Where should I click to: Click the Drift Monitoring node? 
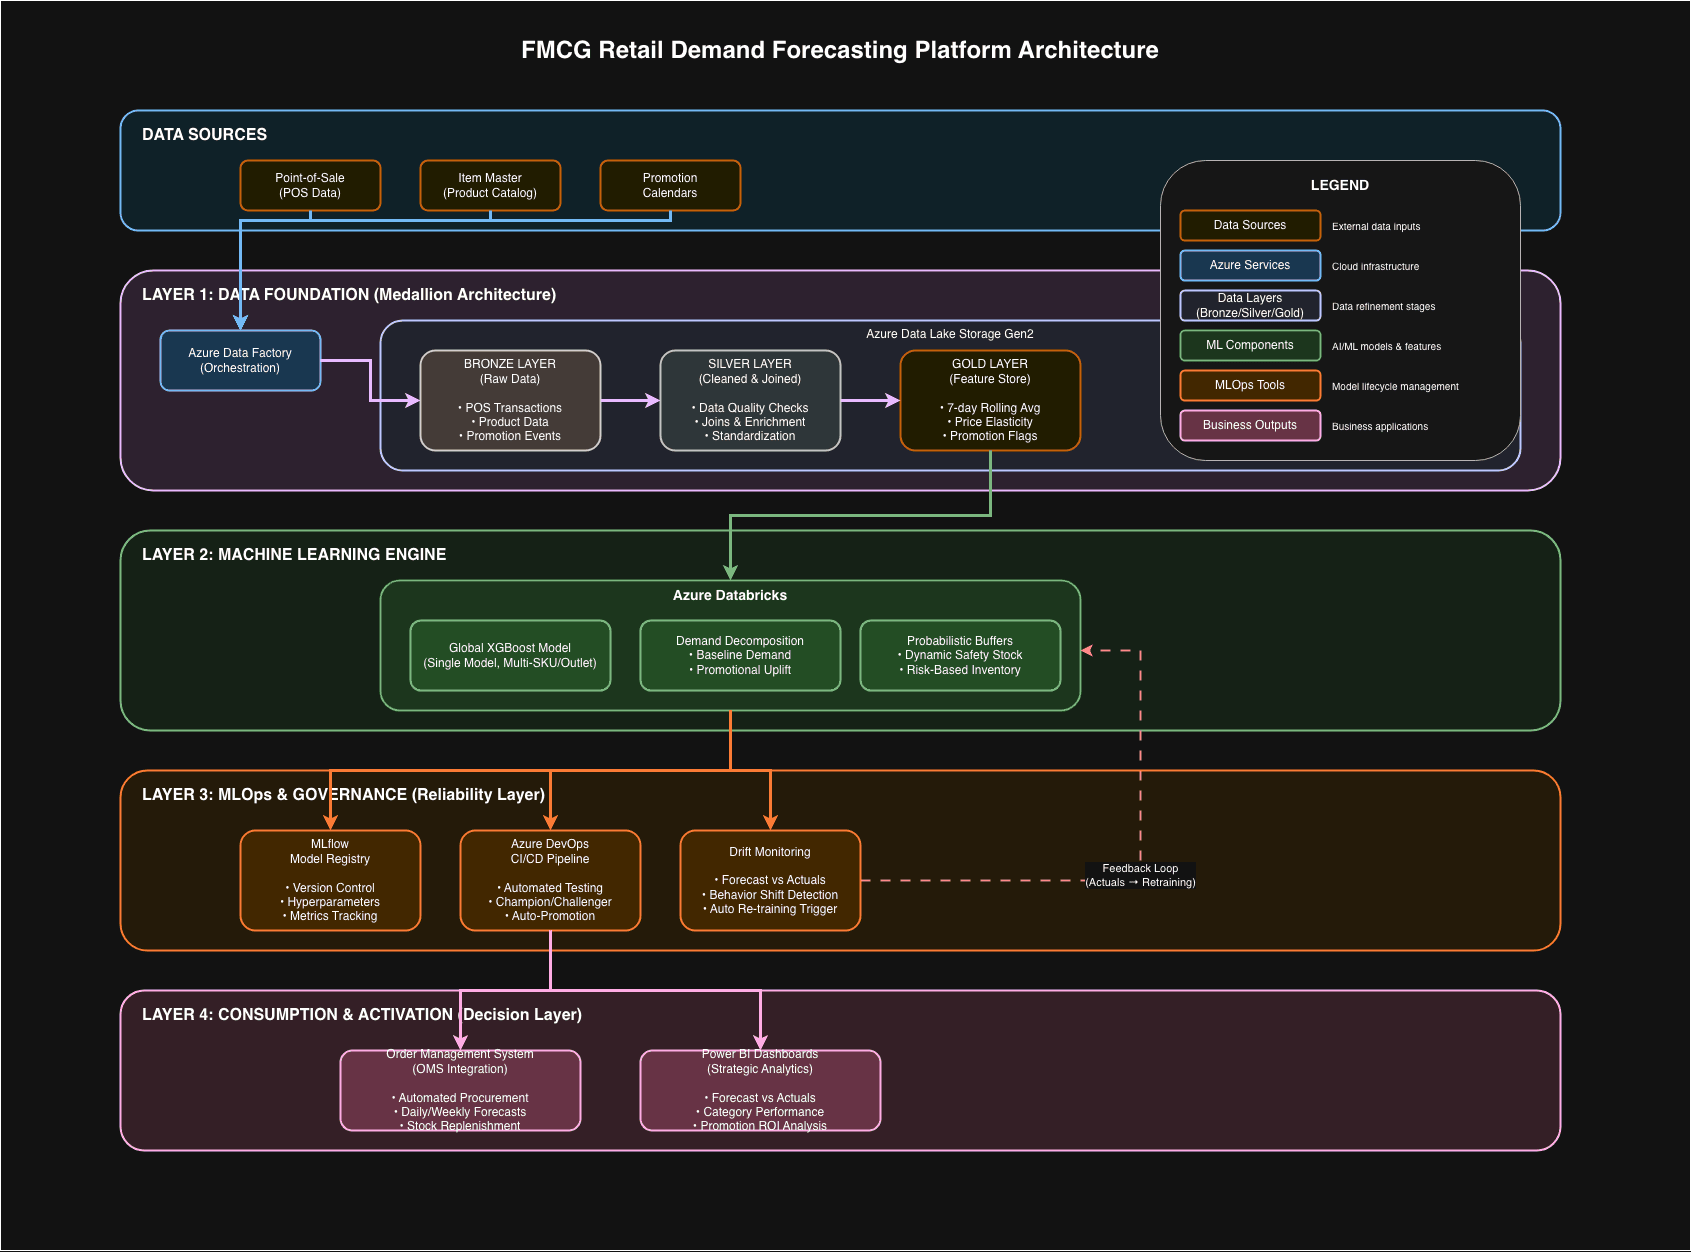(x=770, y=880)
